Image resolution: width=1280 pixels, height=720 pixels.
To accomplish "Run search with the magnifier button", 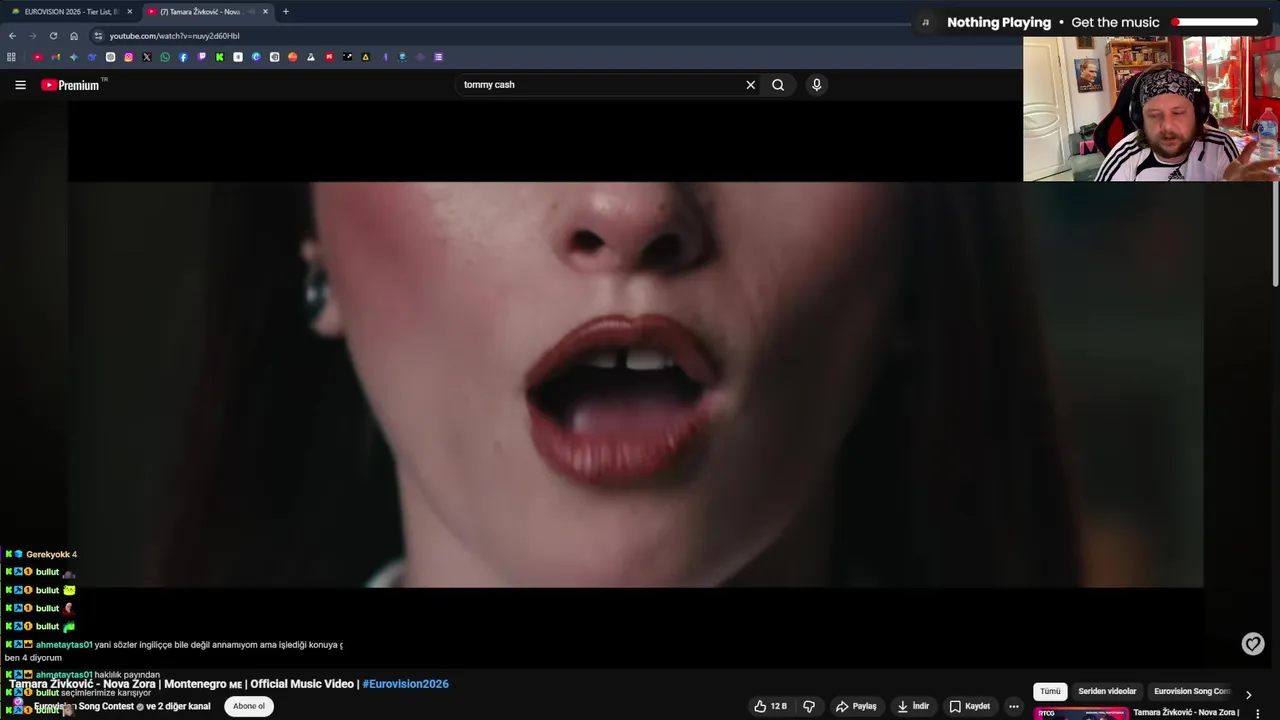I will [x=778, y=85].
